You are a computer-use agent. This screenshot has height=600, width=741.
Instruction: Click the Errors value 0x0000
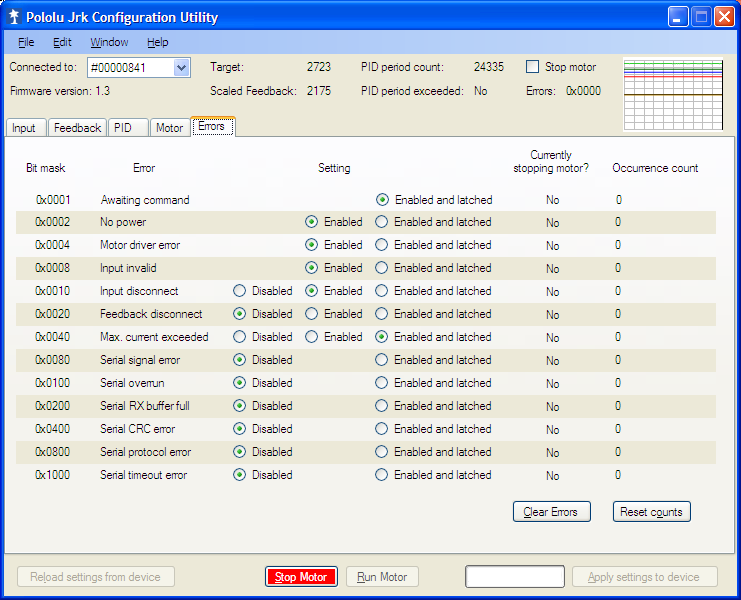[x=583, y=91]
